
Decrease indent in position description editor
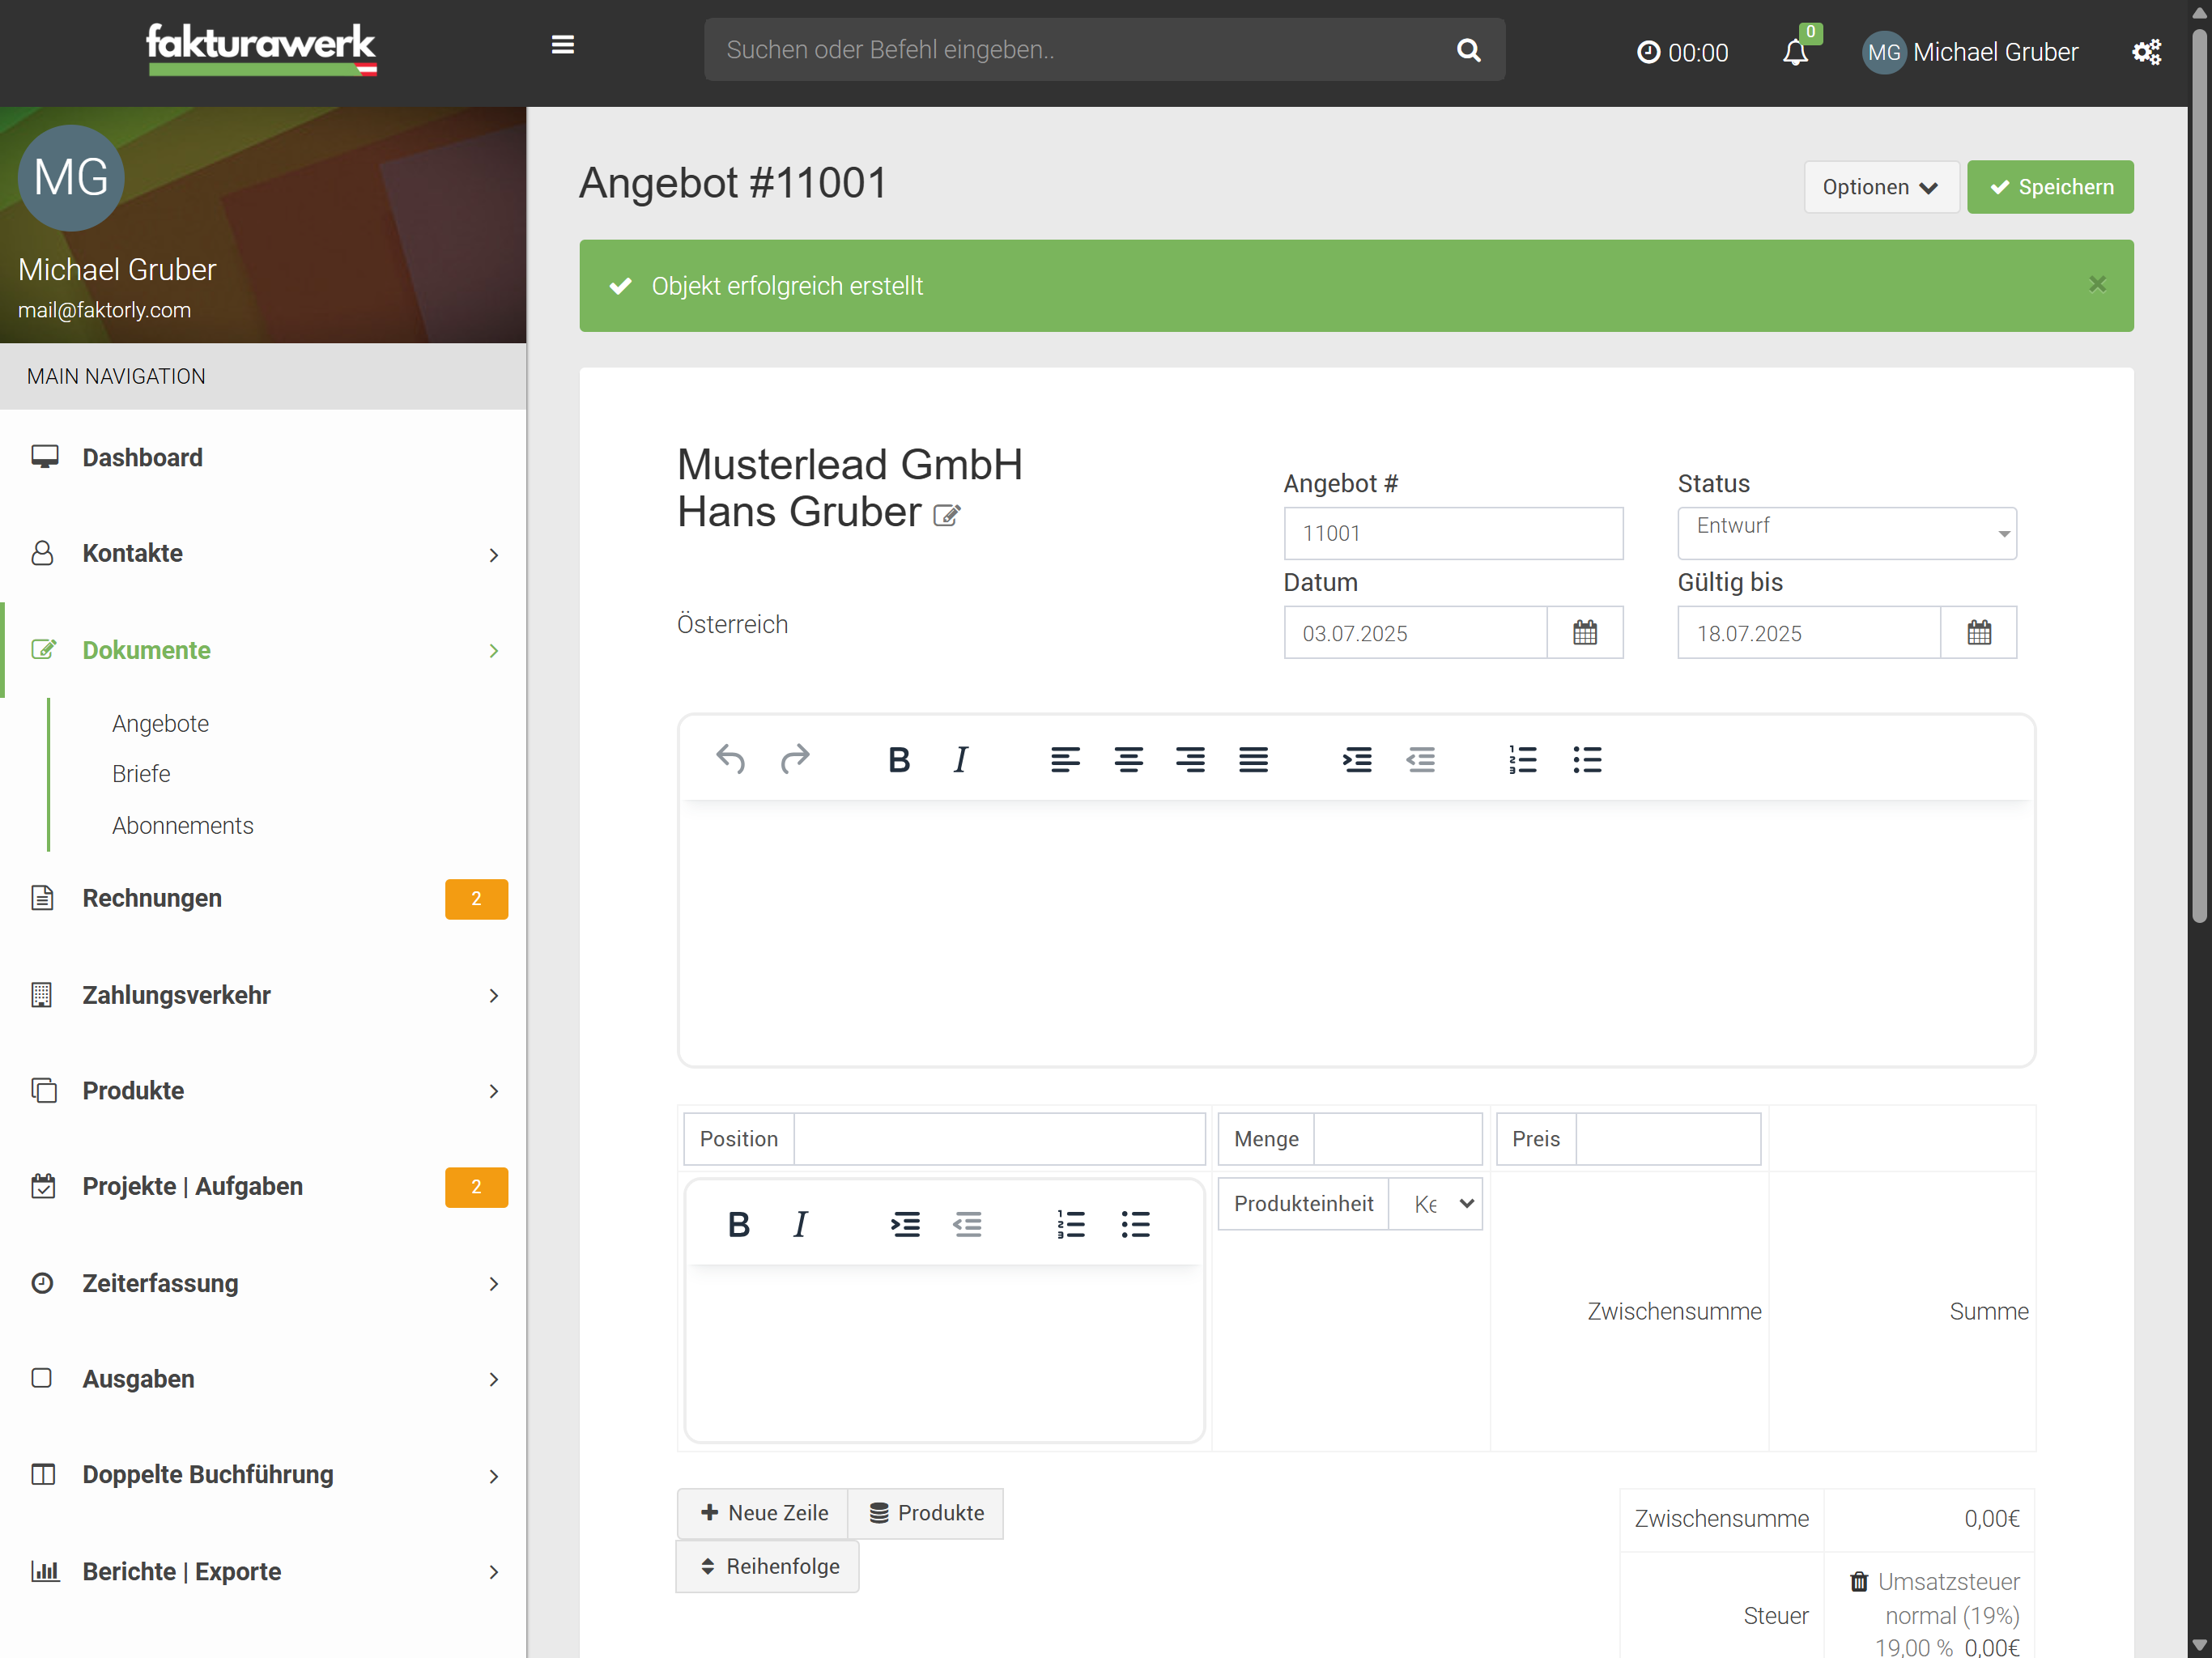coord(967,1225)
